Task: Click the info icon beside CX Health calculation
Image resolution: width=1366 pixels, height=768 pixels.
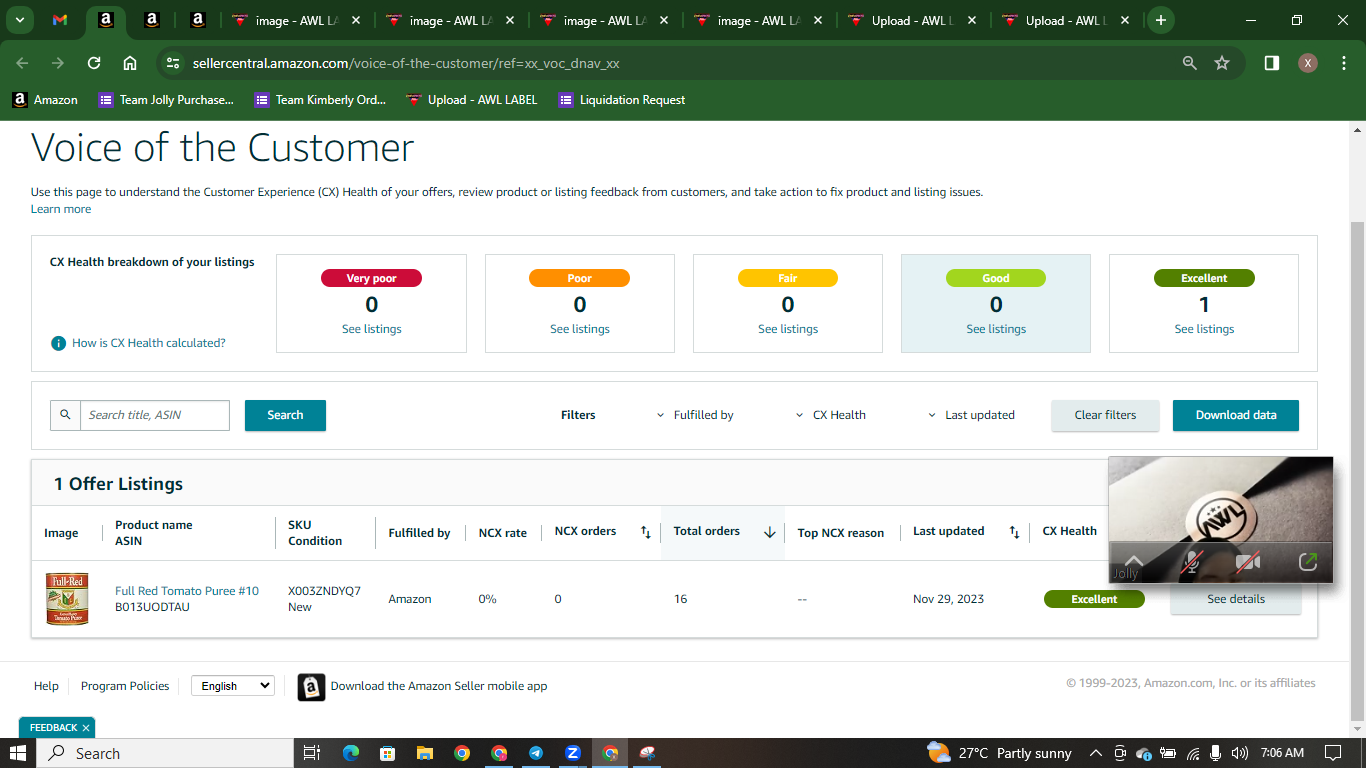Action: (59, 343)
